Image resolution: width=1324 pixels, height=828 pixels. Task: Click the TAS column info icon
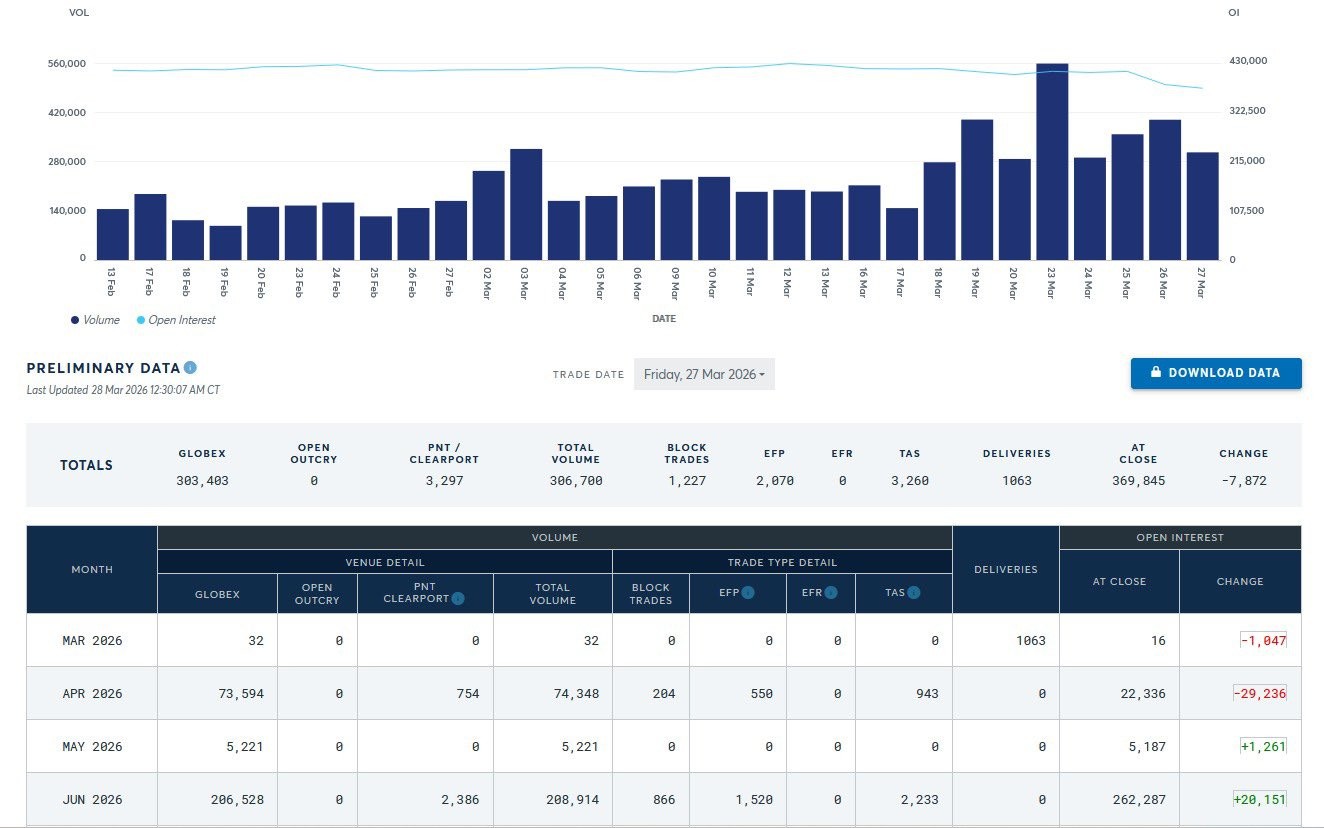pos(915,593)
